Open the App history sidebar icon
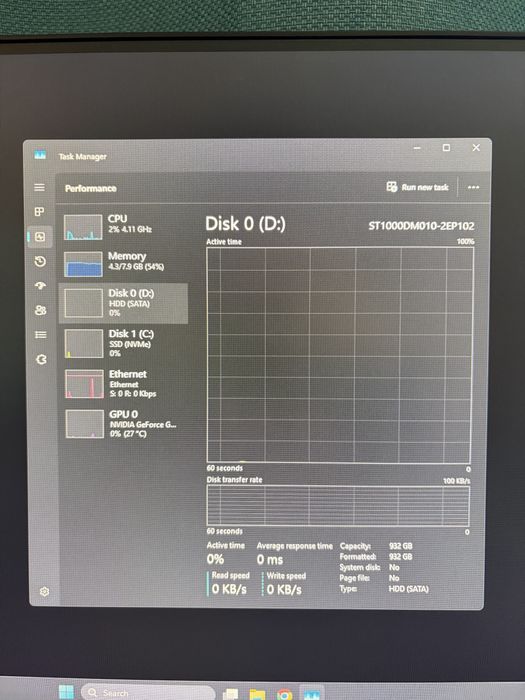 [x=40, y=261]
